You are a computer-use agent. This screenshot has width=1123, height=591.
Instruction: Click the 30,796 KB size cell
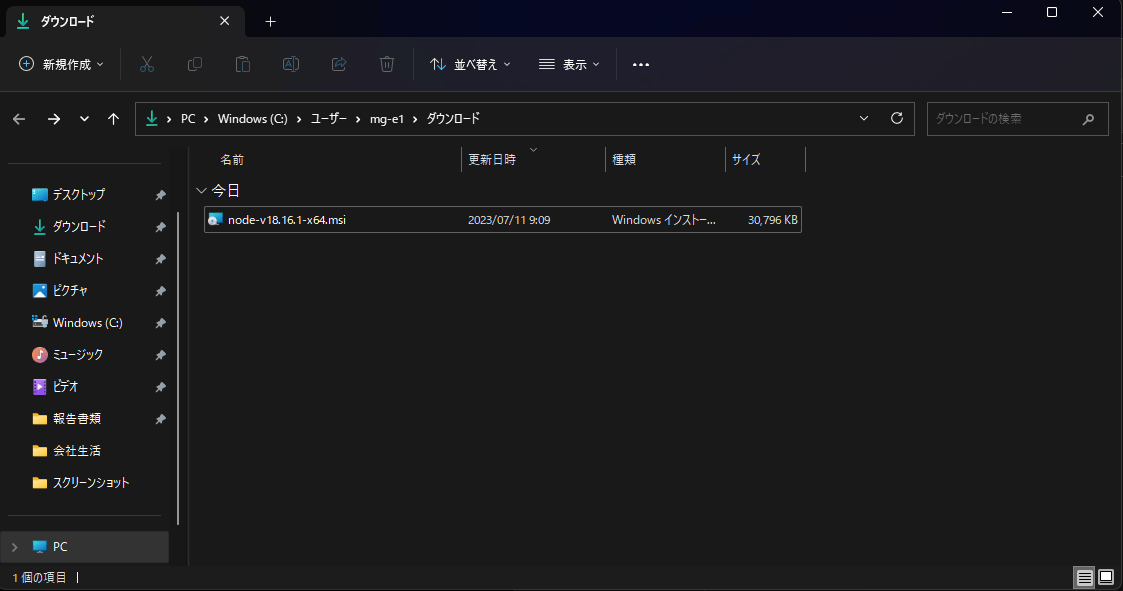tap(773, 220)
